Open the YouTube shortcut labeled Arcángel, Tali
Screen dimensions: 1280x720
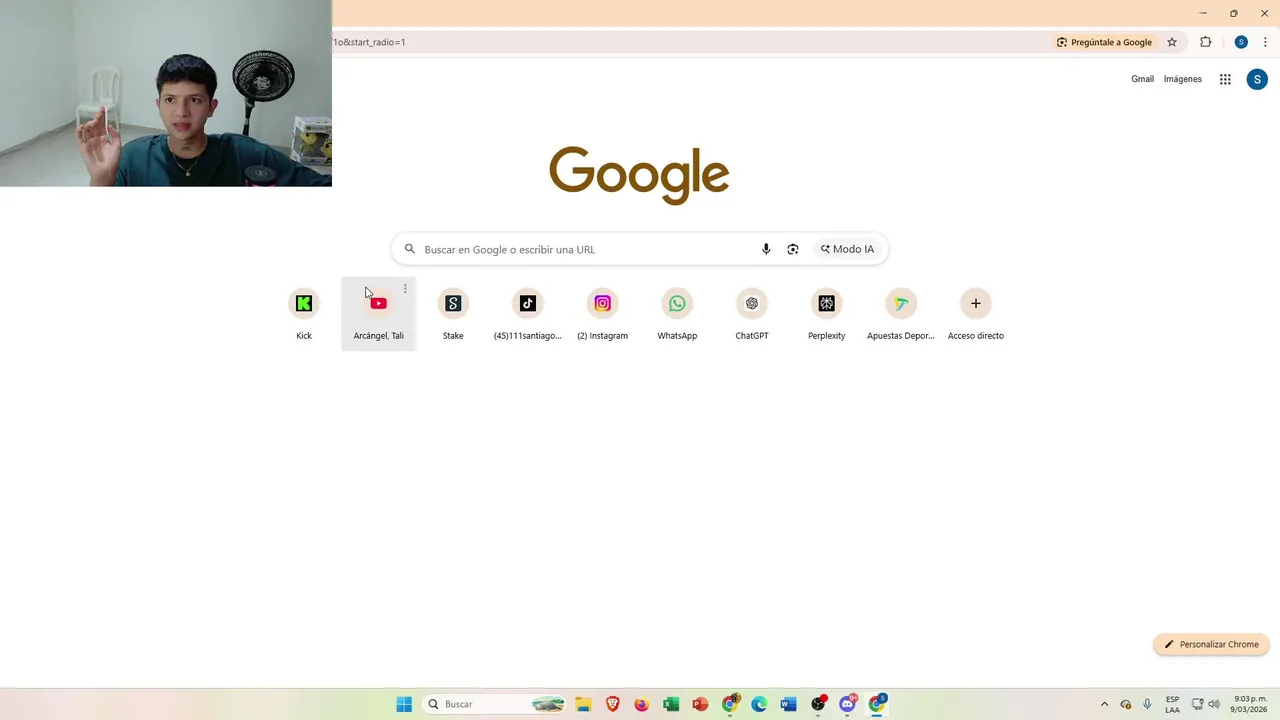click(x=378, y=314)
